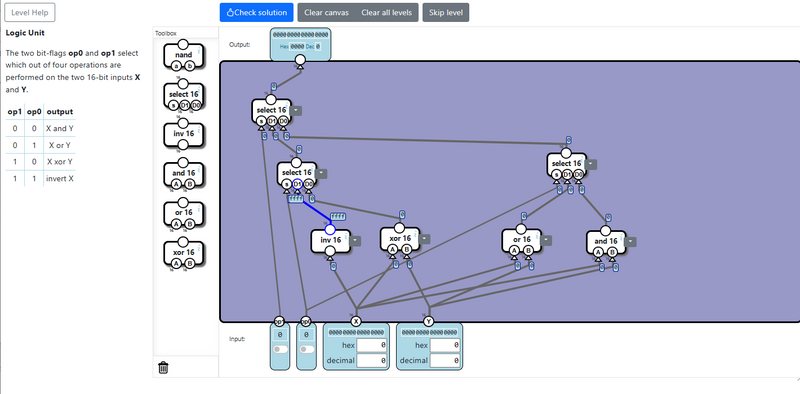
Task: Click the output Hex 0000 value
Action: (297, 46)
